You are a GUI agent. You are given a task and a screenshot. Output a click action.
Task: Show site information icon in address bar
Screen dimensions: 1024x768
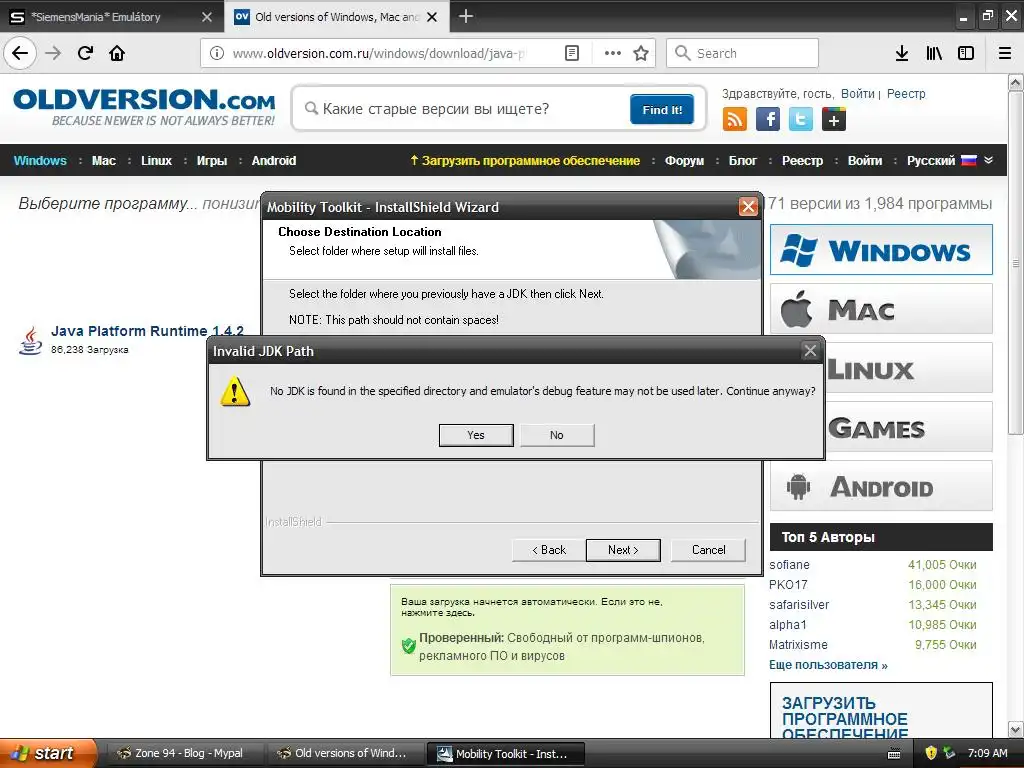click(x=217, y=54)
